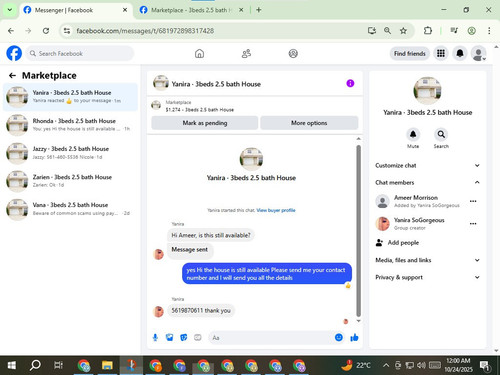Open the Groups icon in top navigation
This screenshot has height=375, width=500.
(293, 53)
